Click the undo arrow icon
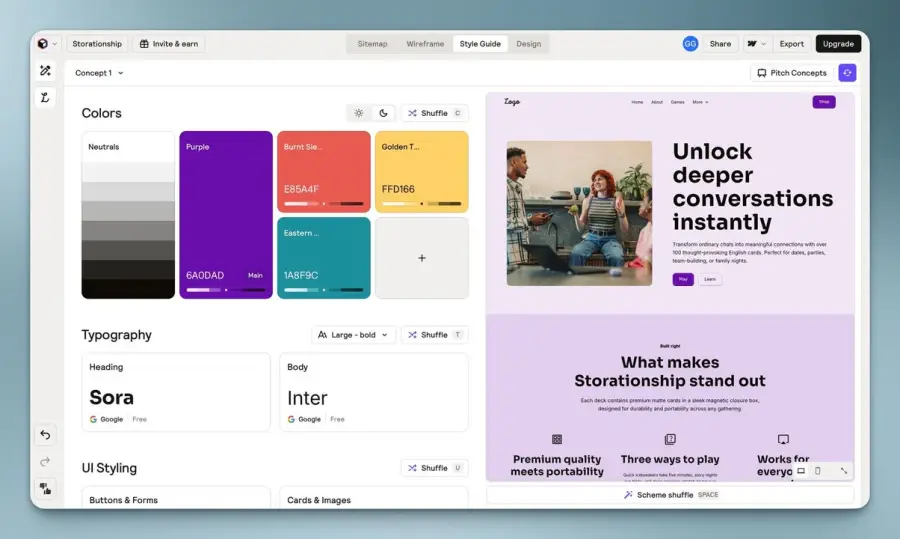Viewport: 900px width, 539px height. tap(45, 435)
